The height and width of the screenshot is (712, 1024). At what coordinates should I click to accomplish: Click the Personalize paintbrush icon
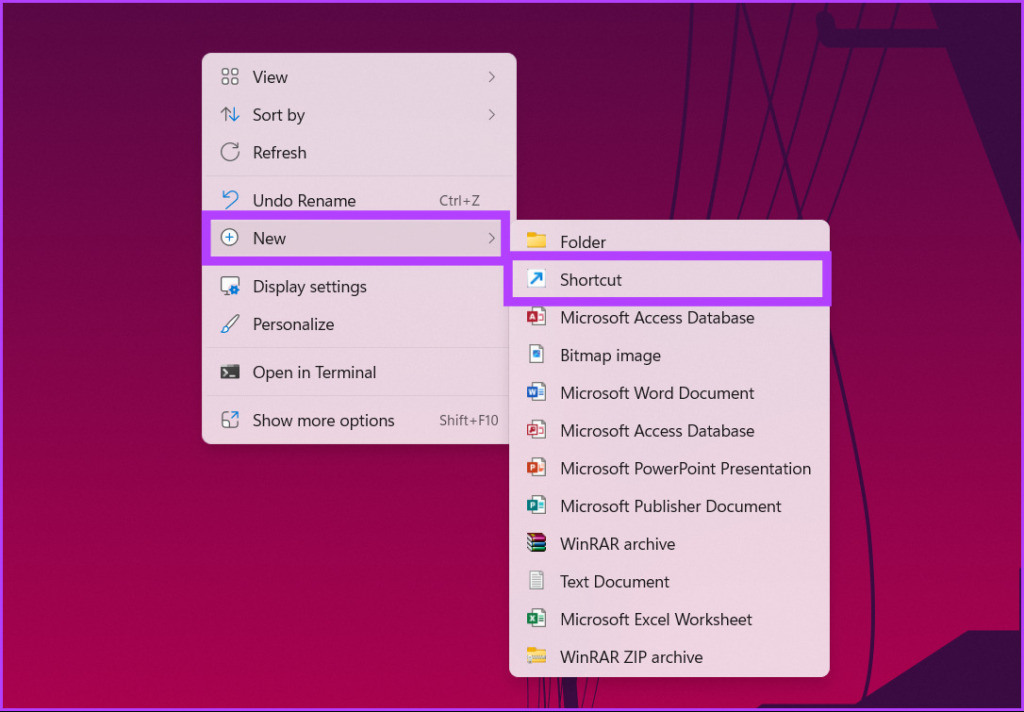point(230,324)
